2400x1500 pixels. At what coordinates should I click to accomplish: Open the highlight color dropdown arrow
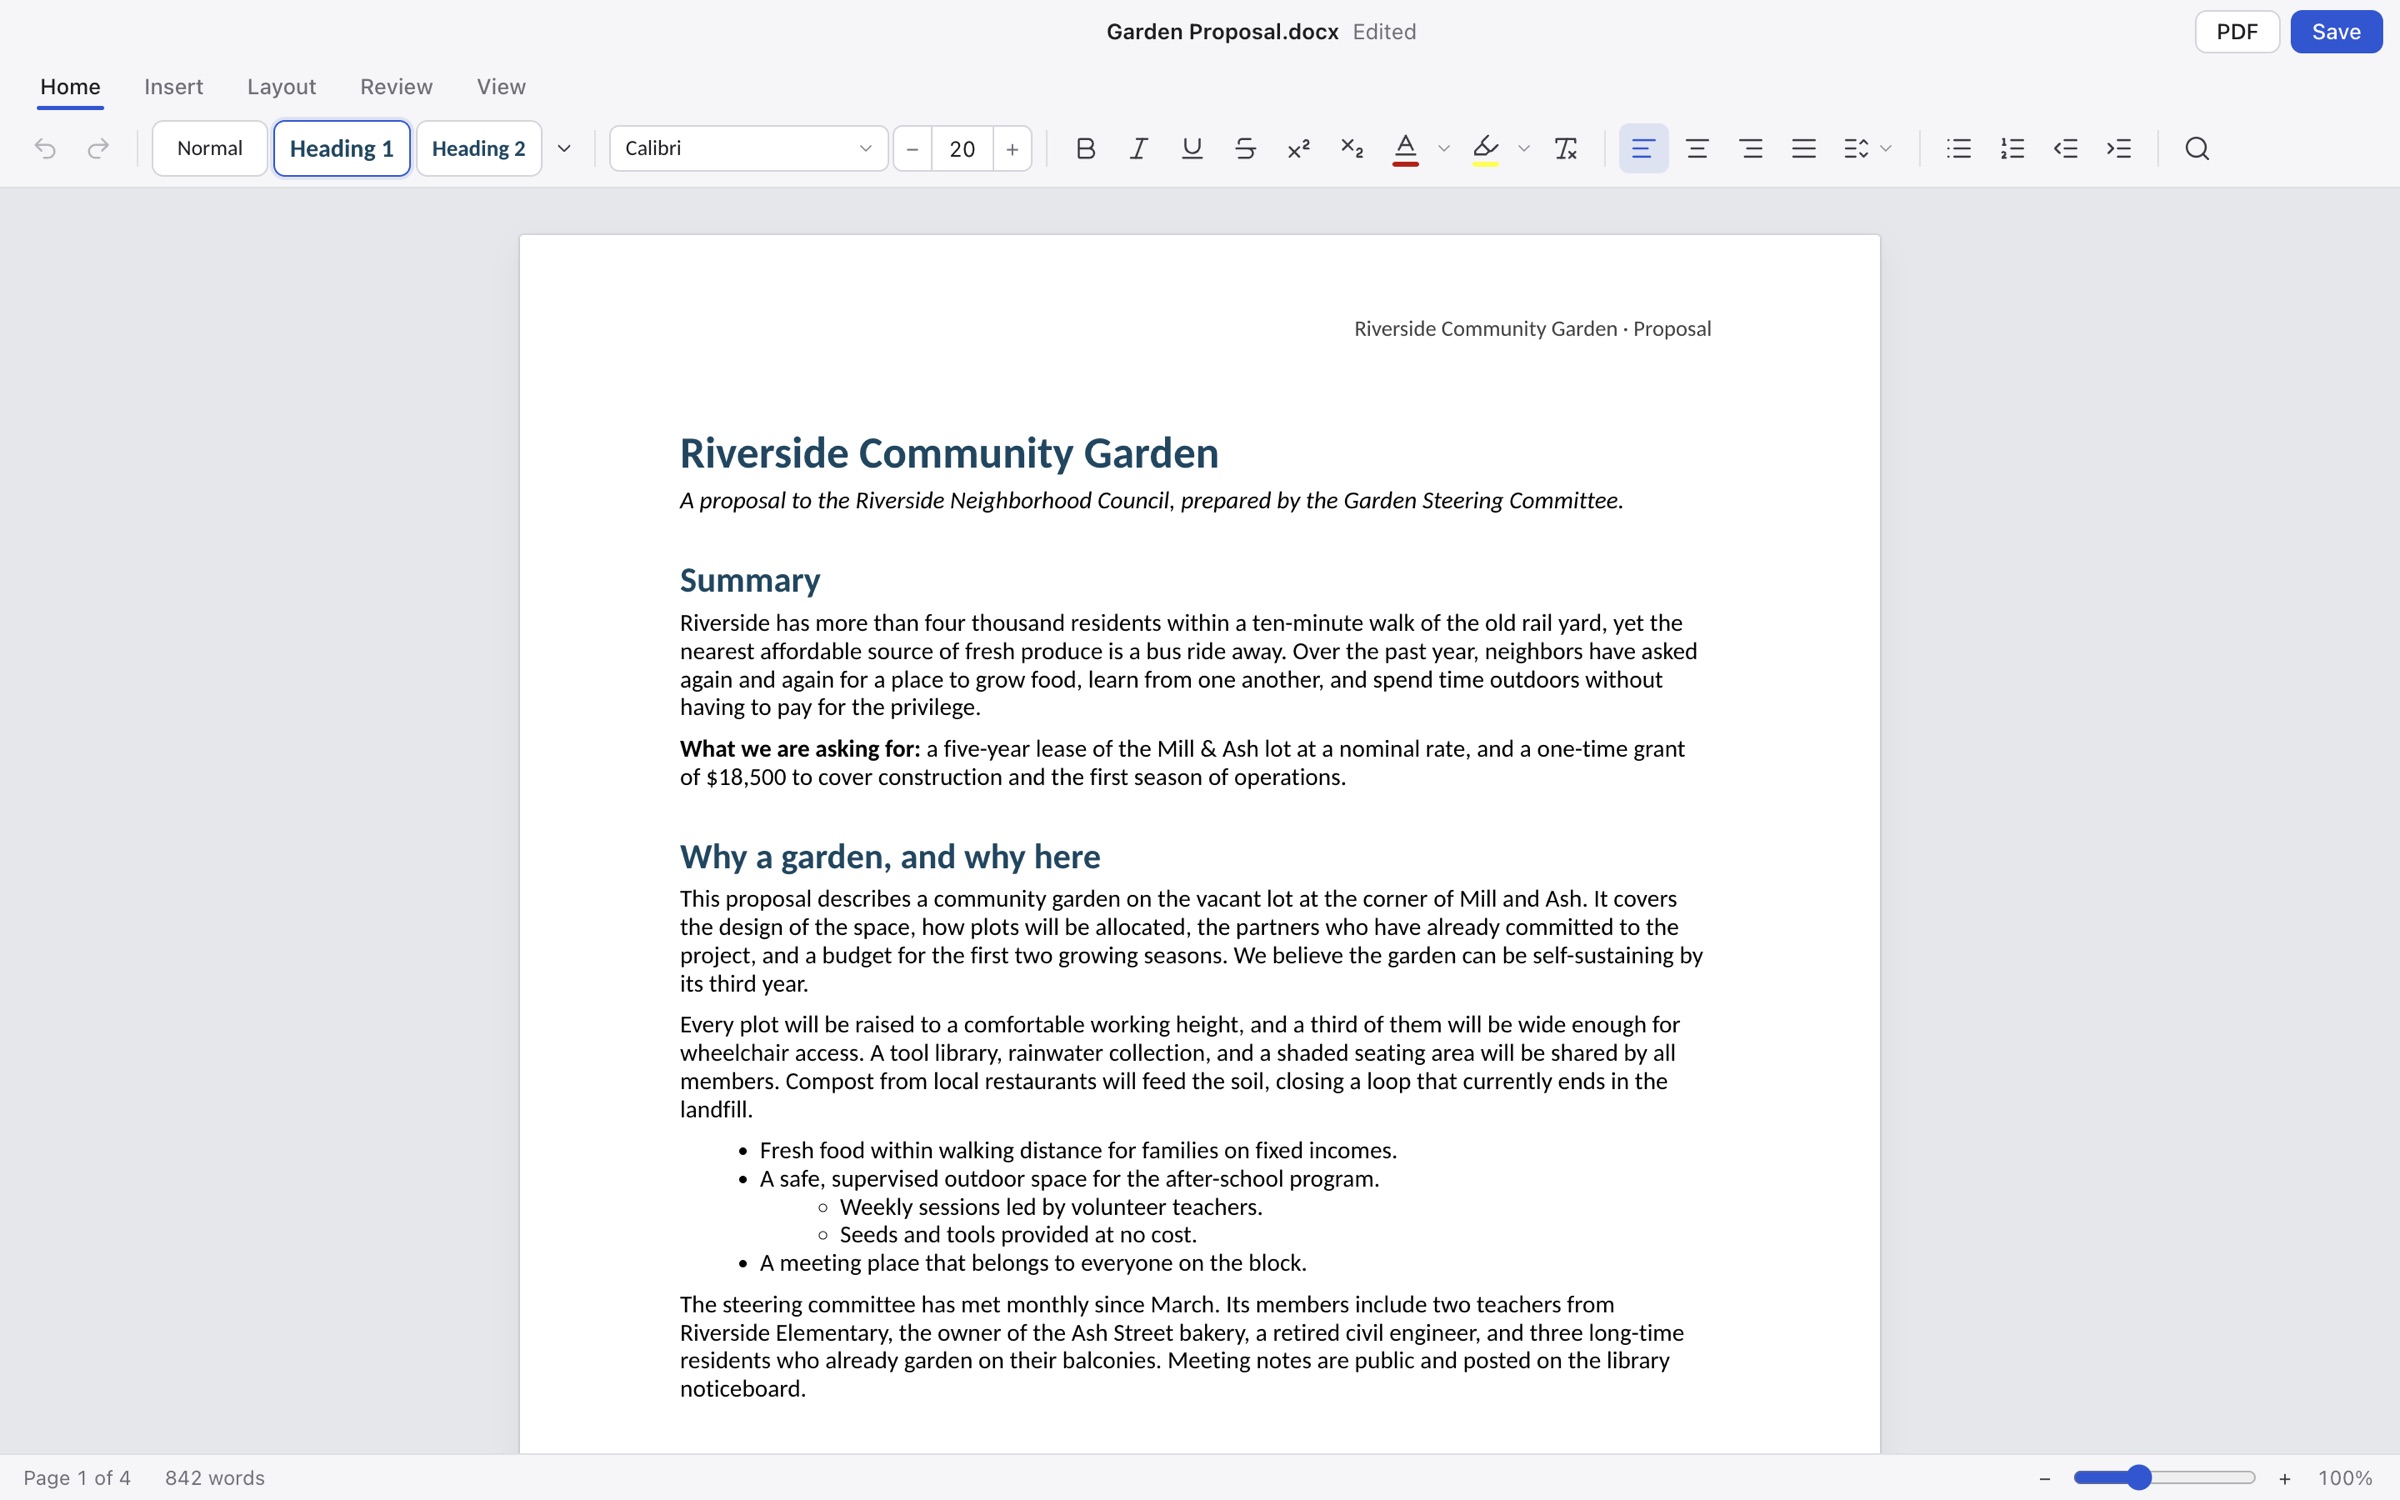coord(1523,148)
